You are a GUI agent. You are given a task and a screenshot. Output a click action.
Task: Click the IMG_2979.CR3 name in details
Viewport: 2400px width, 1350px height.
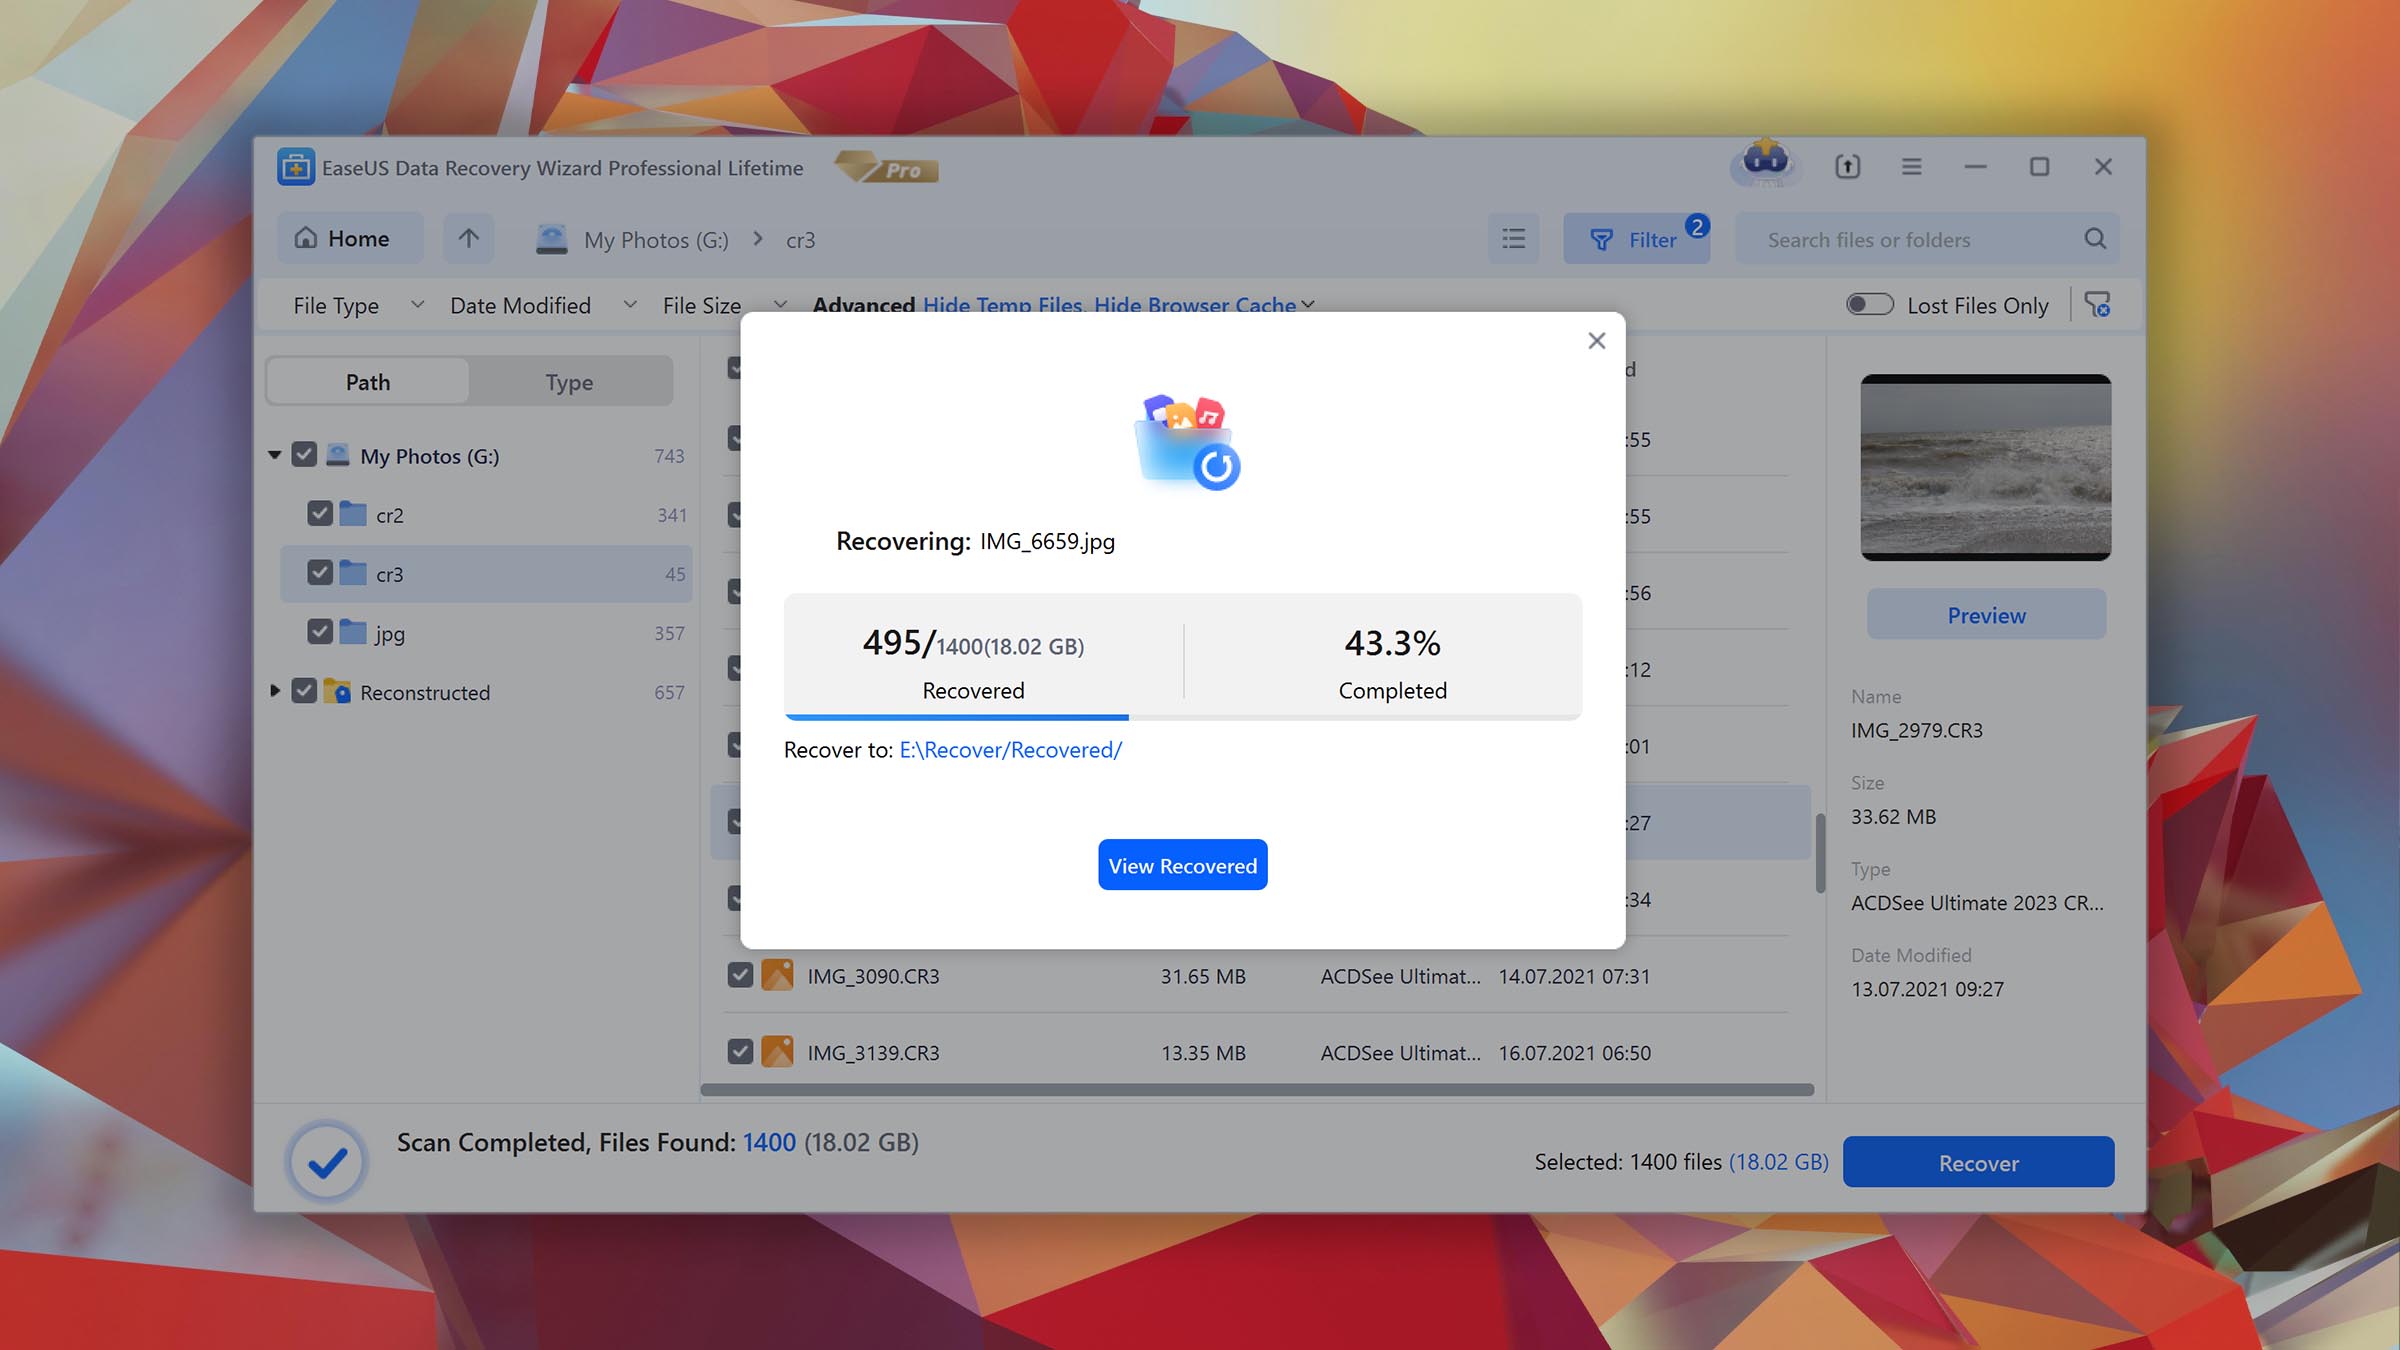[1916, 730]
